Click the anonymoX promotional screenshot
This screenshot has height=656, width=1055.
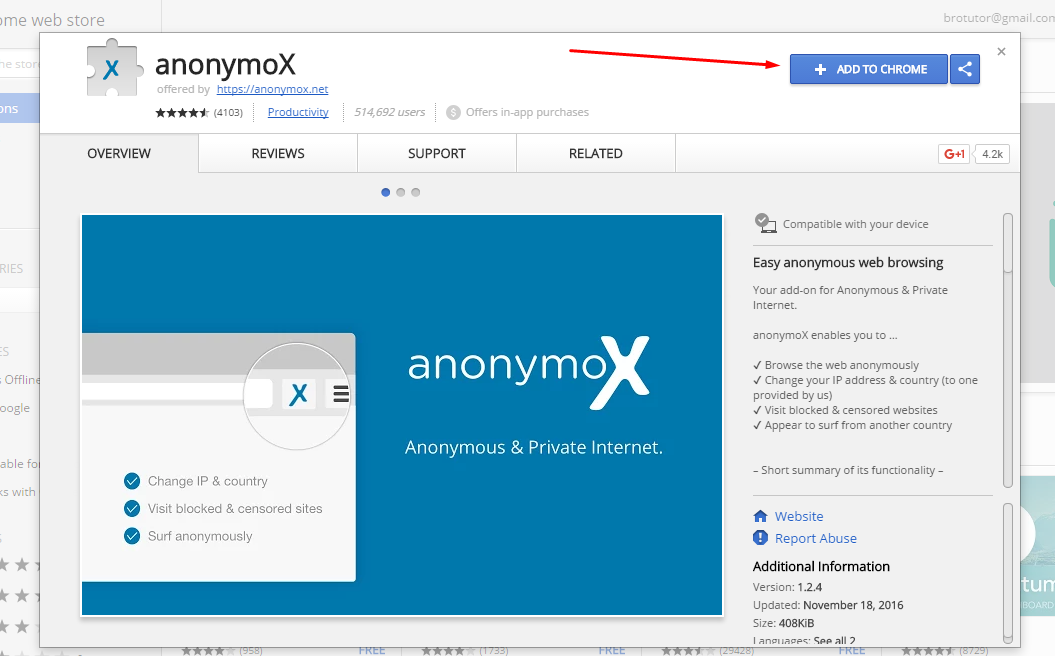point(402,415)
